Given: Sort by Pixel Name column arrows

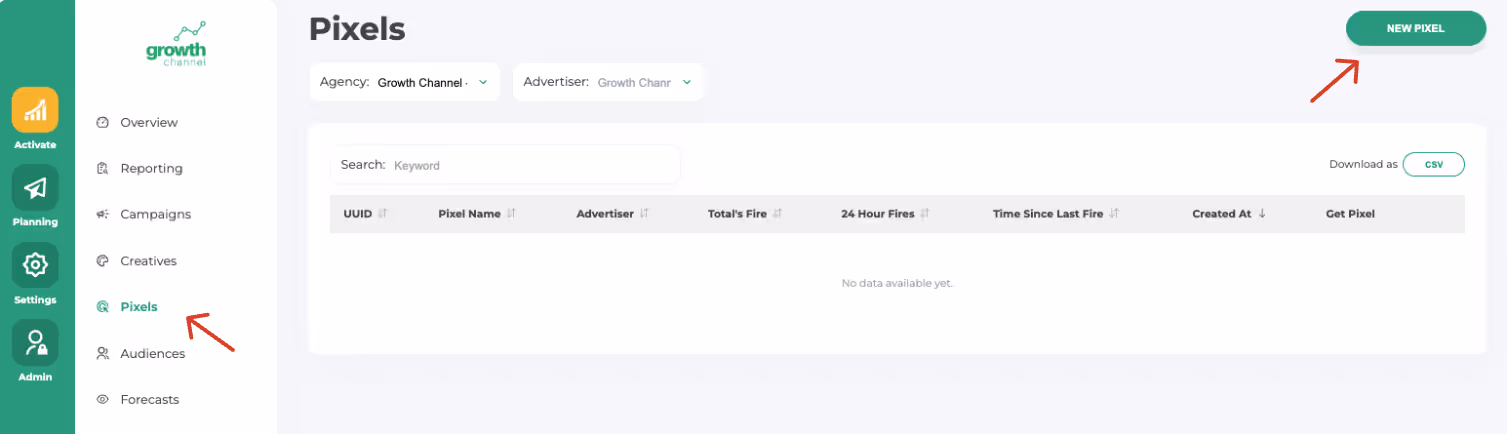Looking at the screenshot, I should click(511, 214).
